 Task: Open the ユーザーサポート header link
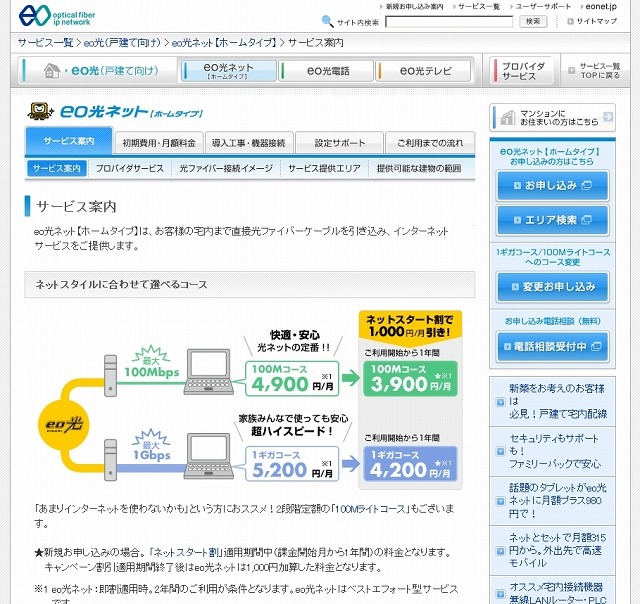click(x=543, y=7)
